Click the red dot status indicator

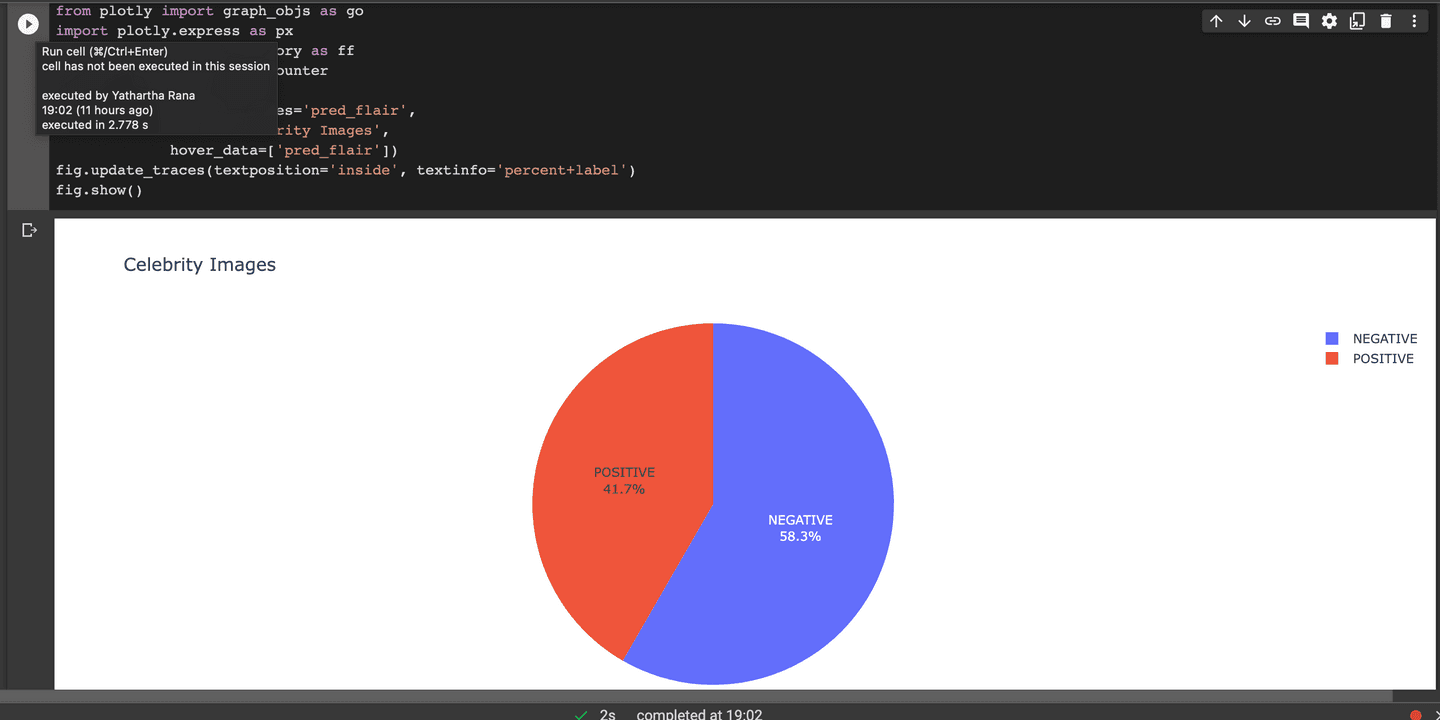(1415, 715)
